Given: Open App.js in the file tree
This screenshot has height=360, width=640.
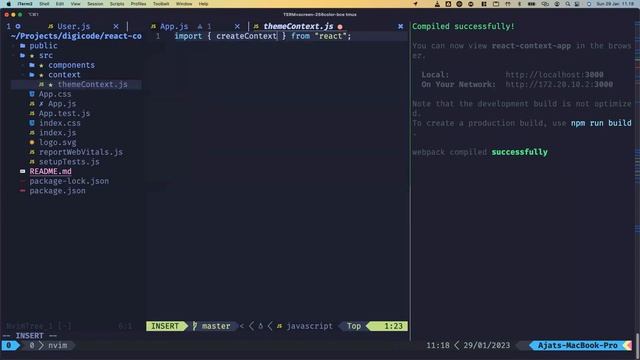Looking at the screenshot, I should 62,104.
